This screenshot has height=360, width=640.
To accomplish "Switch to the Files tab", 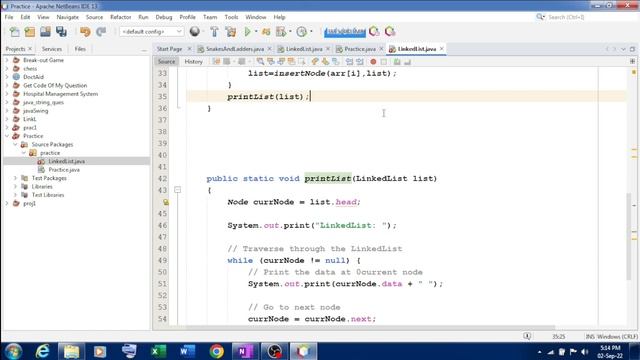I will coord(80,49).
